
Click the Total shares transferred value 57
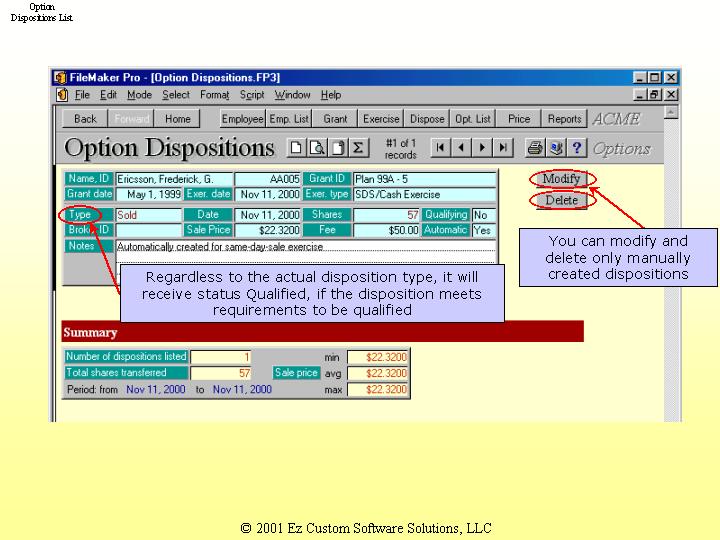click(x=220, y=373)
